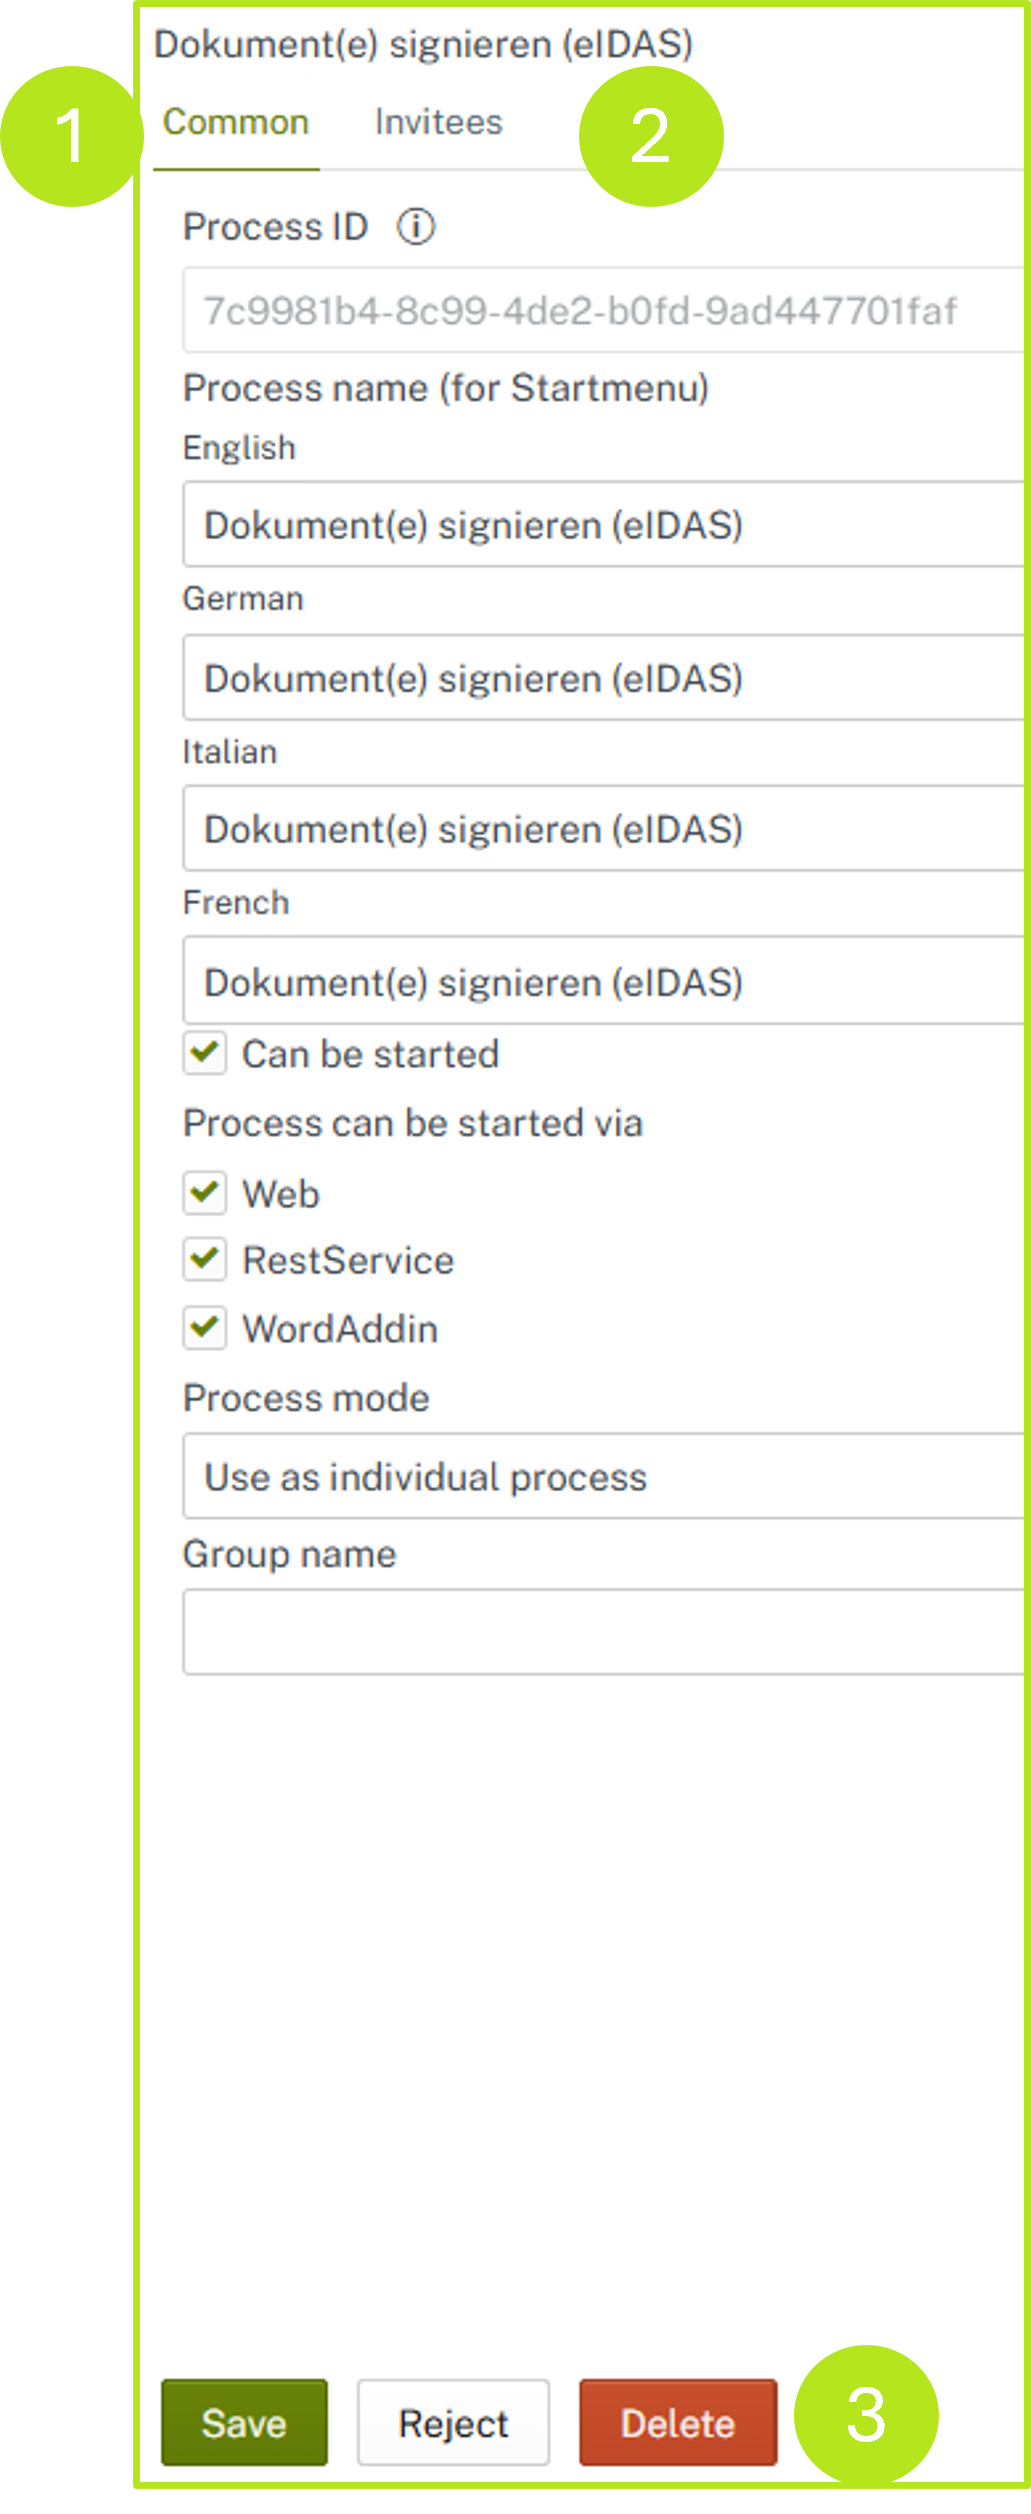This screenshot has height=2514, width=1031.
Task: Click the green number 3 marker
Action: tap(866, 2414)
